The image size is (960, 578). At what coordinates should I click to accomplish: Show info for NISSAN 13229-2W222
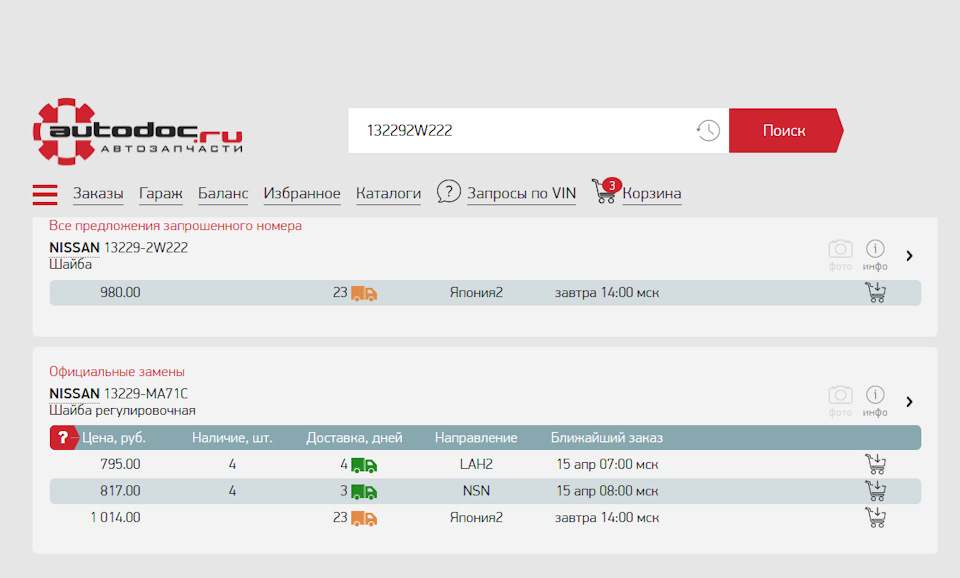click(x=875, y=255)
